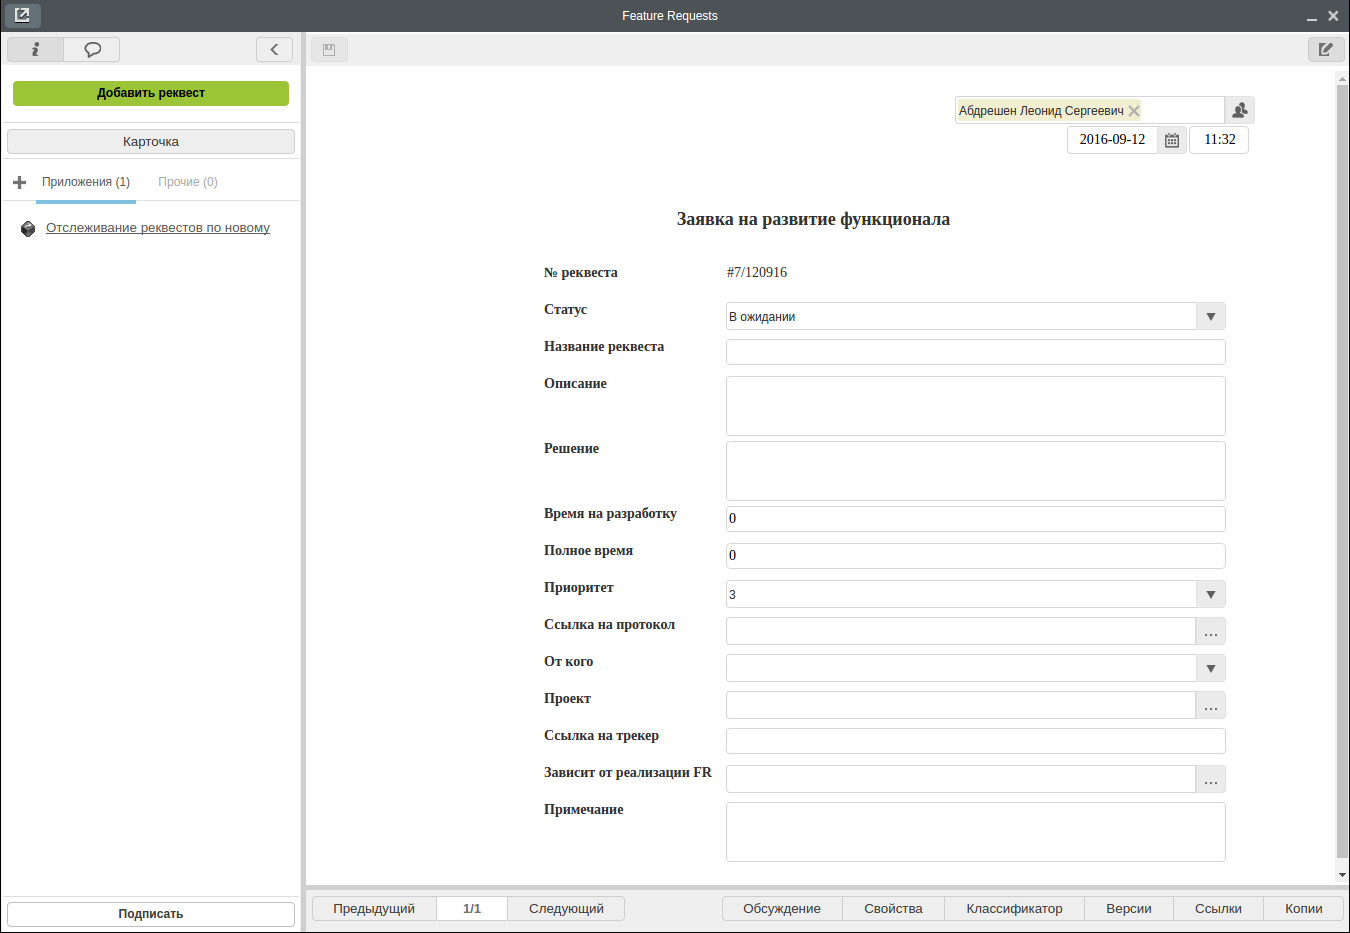Click the Зависит от реализации FR field
This screenshot has height=933, width=1350.
961,779
